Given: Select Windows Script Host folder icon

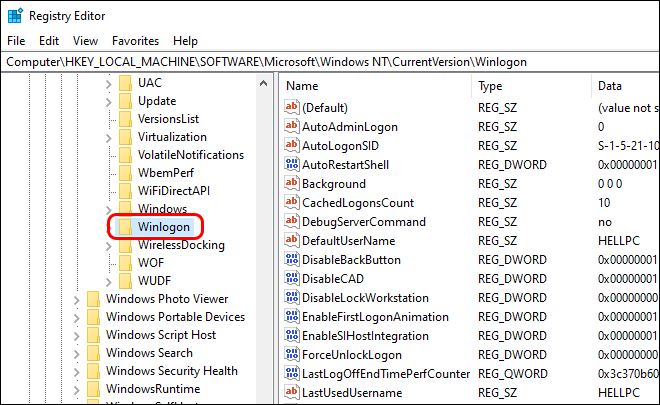Looking at the screenshot, I should 93,335.
